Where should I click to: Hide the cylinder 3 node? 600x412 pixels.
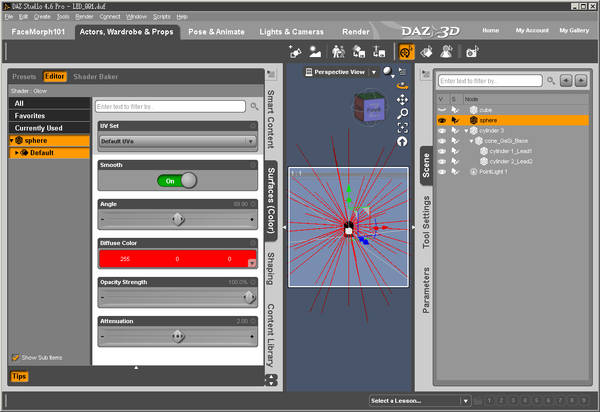442,130
